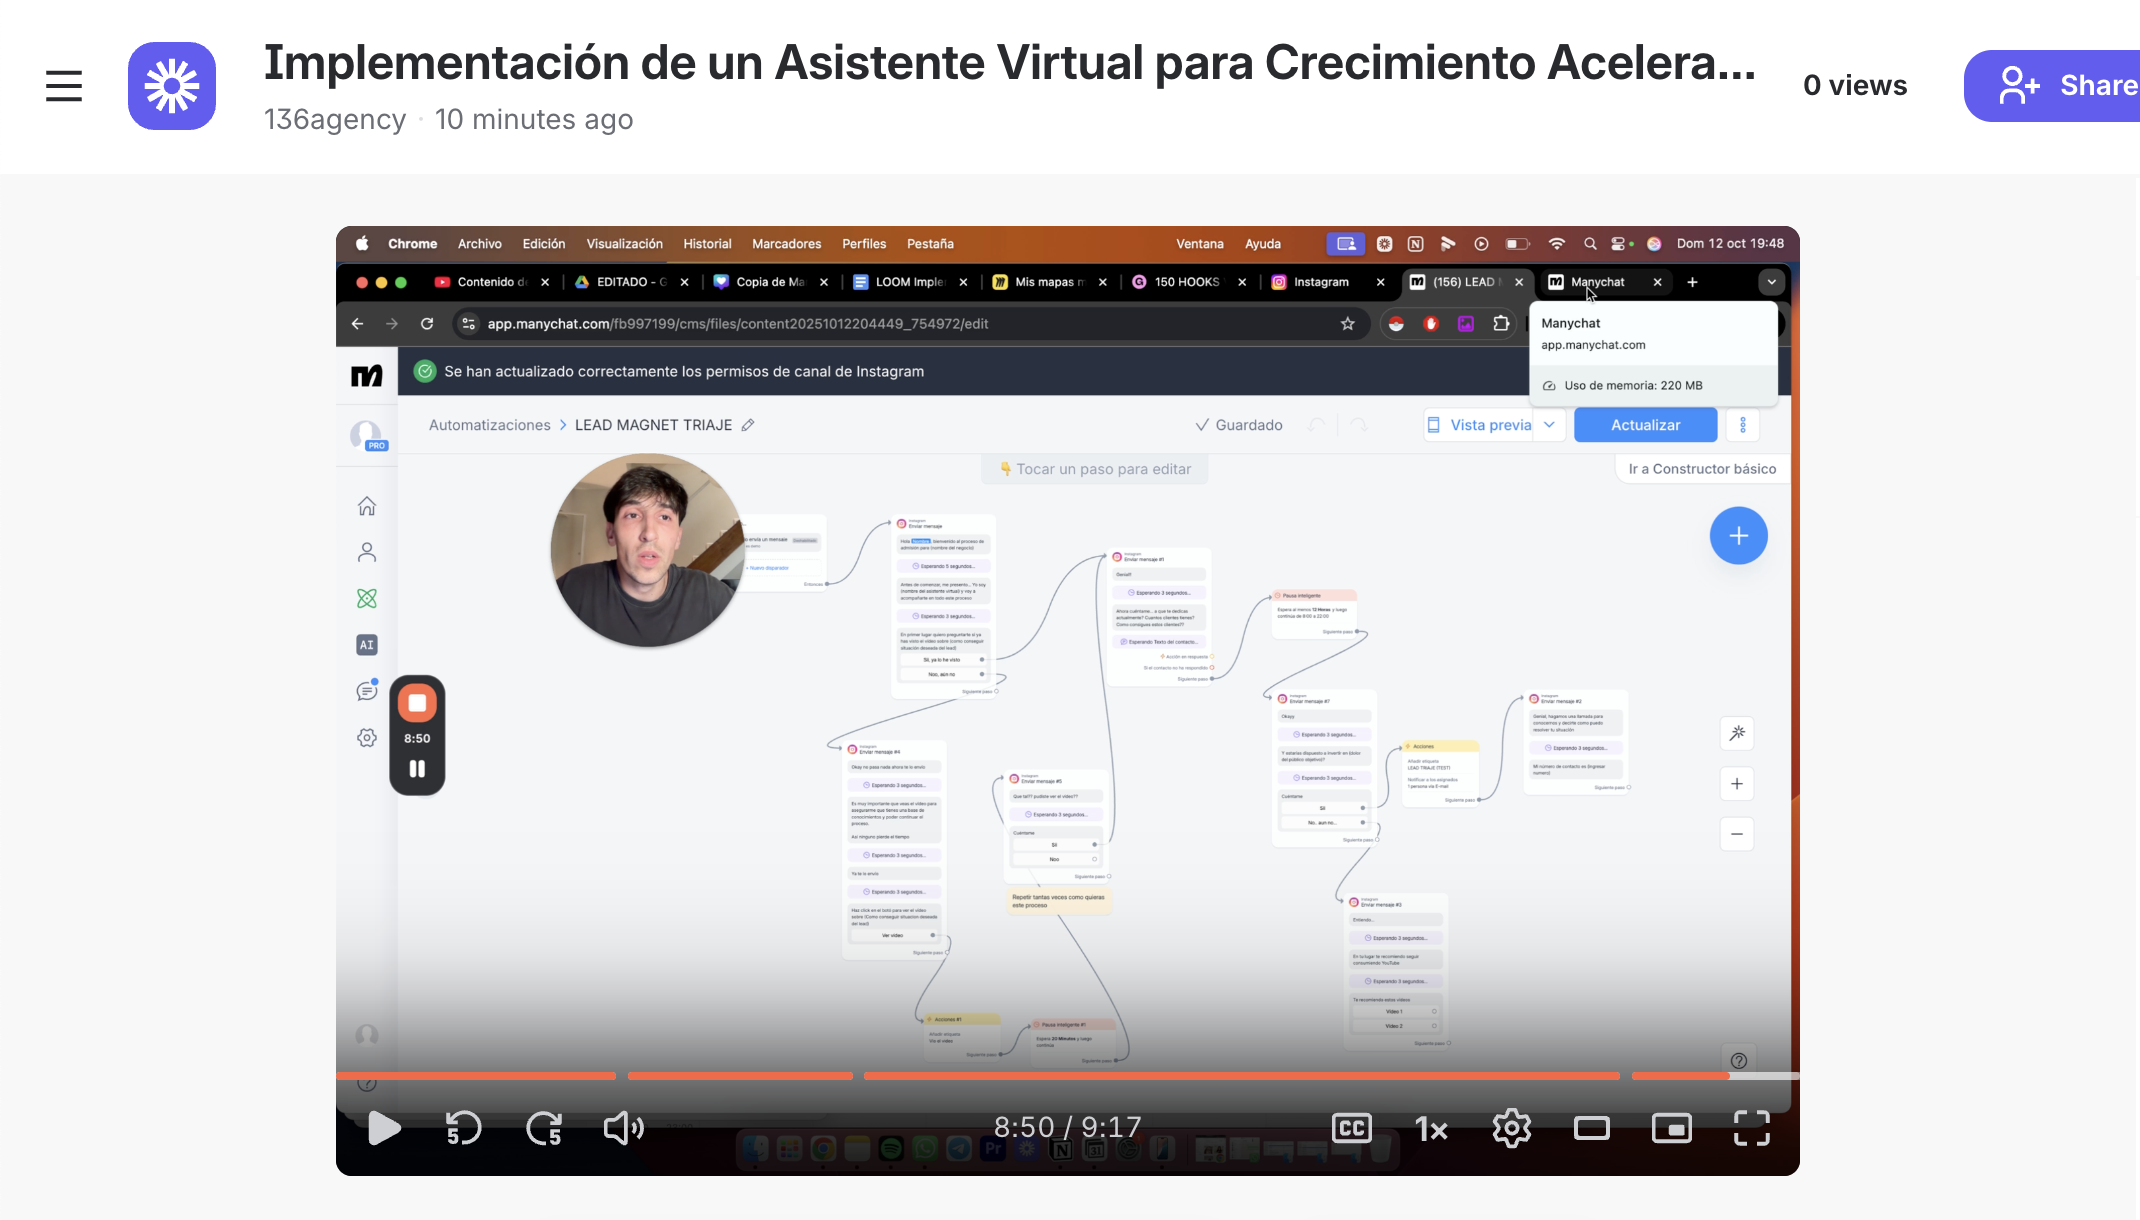Click the video title text

point(1009,63)
